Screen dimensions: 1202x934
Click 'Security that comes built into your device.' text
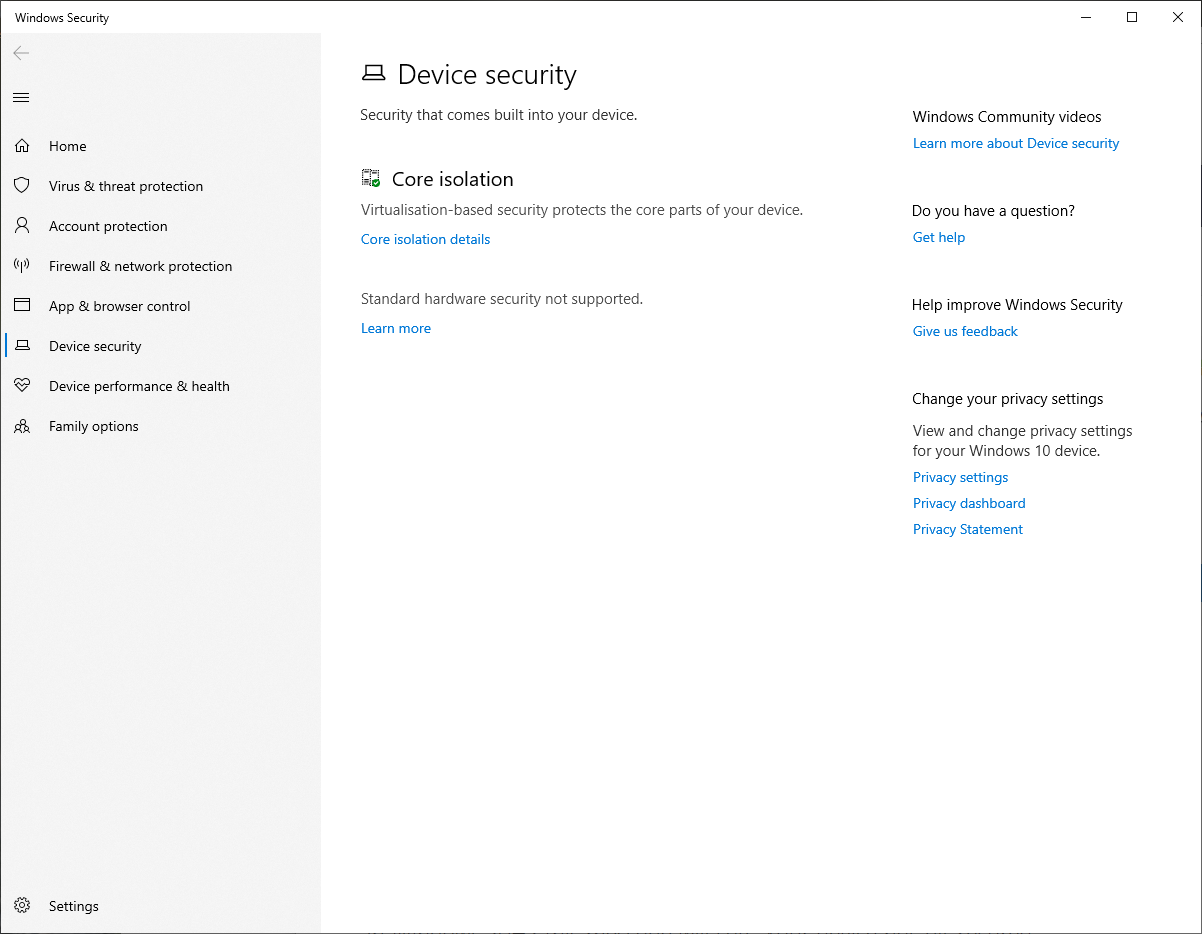(x=499, y=115)
